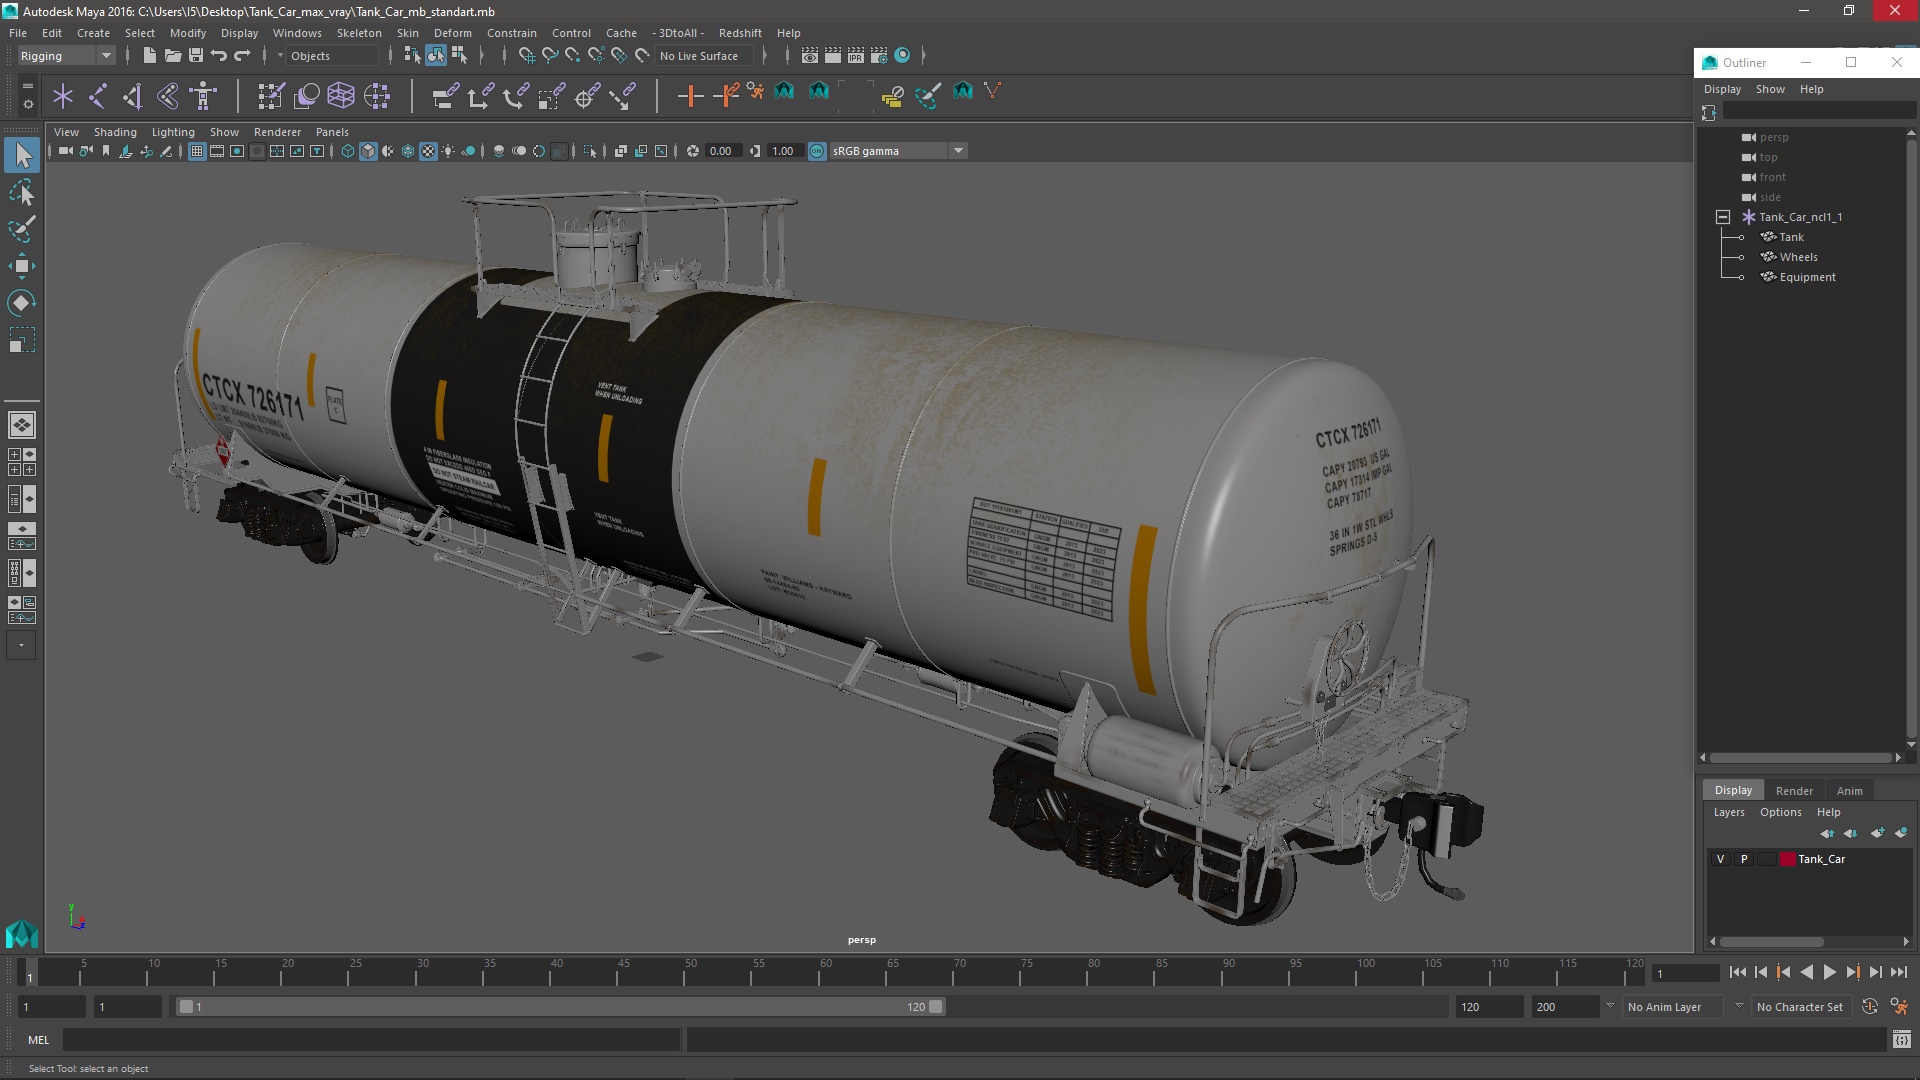
Task: Select the Rotate tool in toolbox
Action: pos(21,303)
